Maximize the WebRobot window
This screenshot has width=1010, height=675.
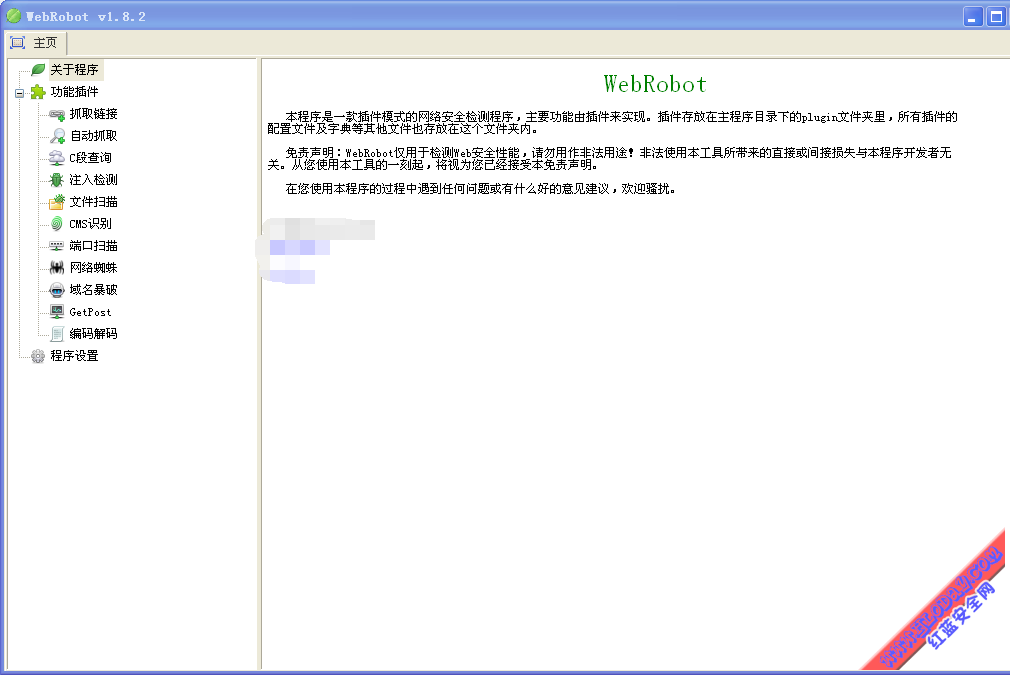996,17
